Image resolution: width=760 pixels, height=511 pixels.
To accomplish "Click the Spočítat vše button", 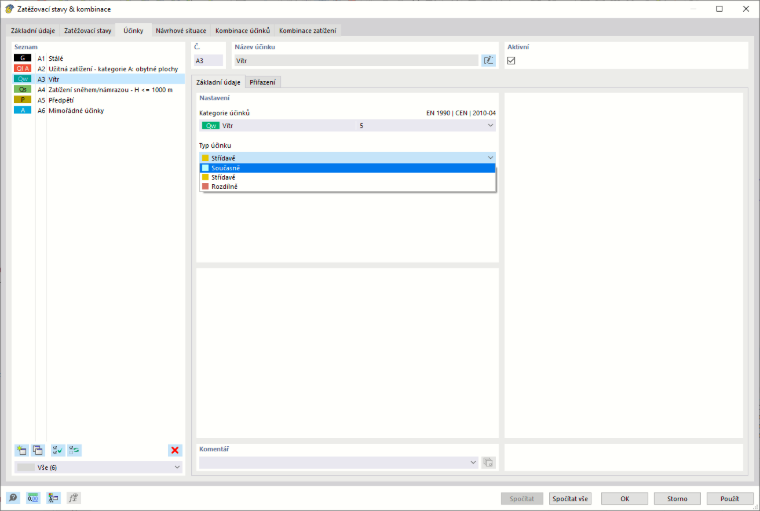I will (x=570, y=498).
